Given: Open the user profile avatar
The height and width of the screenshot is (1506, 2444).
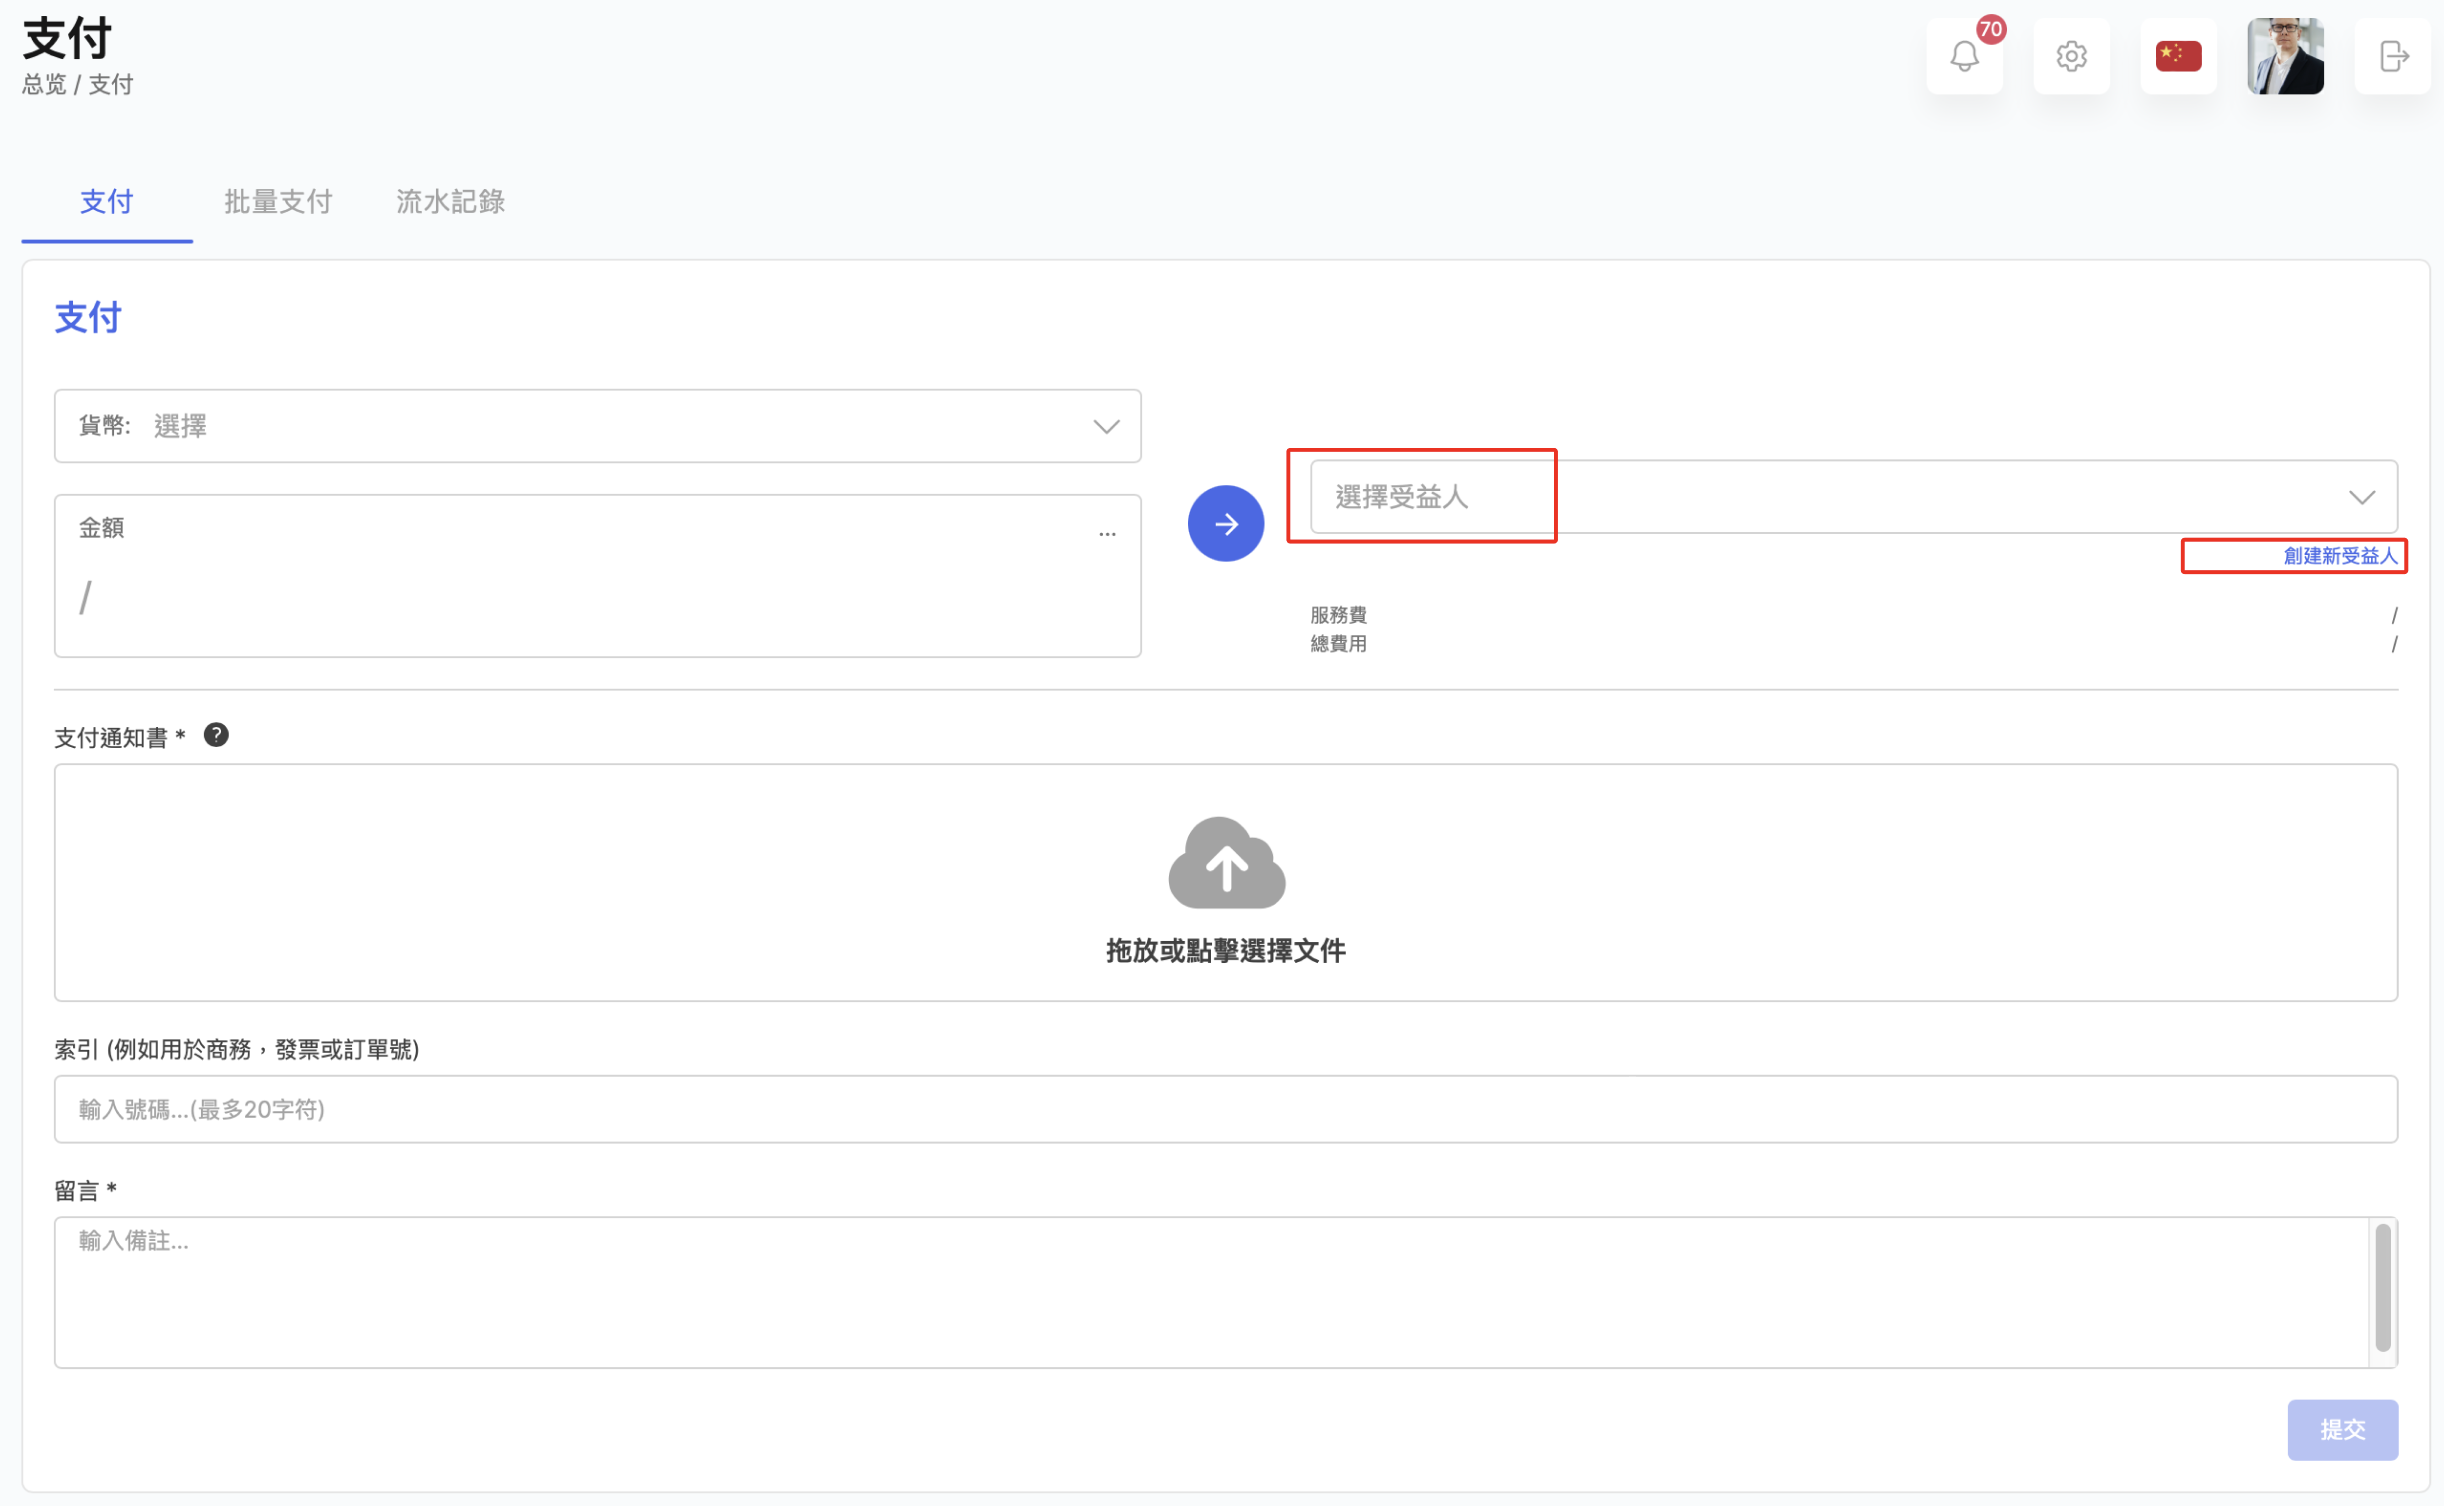Looking at the screenshot, I should [x=2285, y=56].
